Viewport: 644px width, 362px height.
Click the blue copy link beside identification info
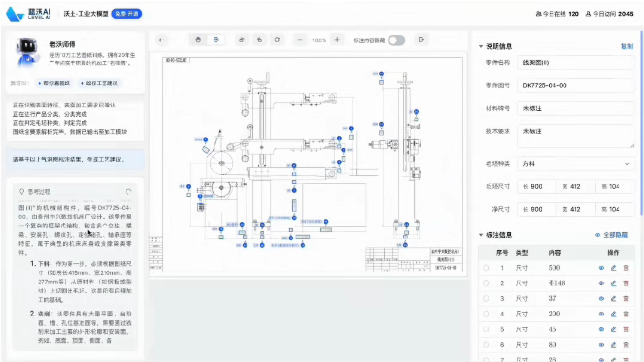[627, 46]
